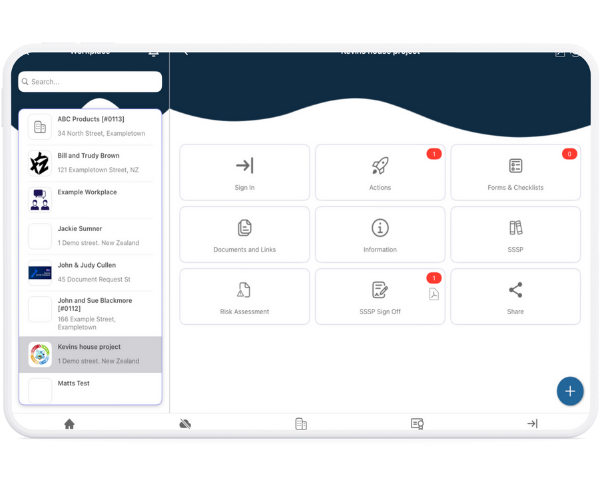Viewport: 600px width, 490px height.
Task: Open the Sign In tile
Action: pyautogui.click(x=245, y=173)
